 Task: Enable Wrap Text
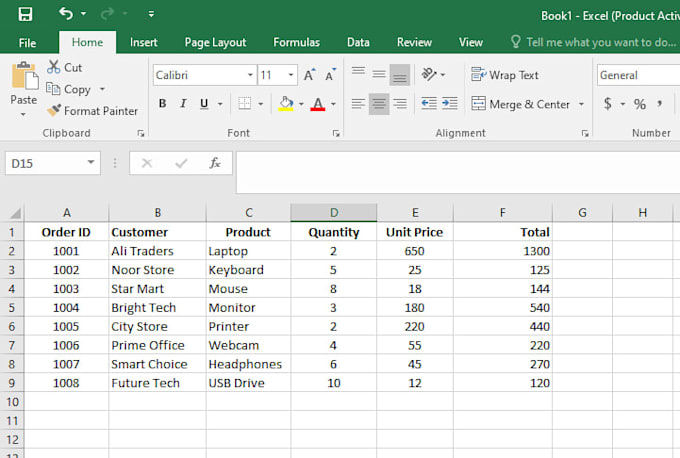tap(505, 75)
